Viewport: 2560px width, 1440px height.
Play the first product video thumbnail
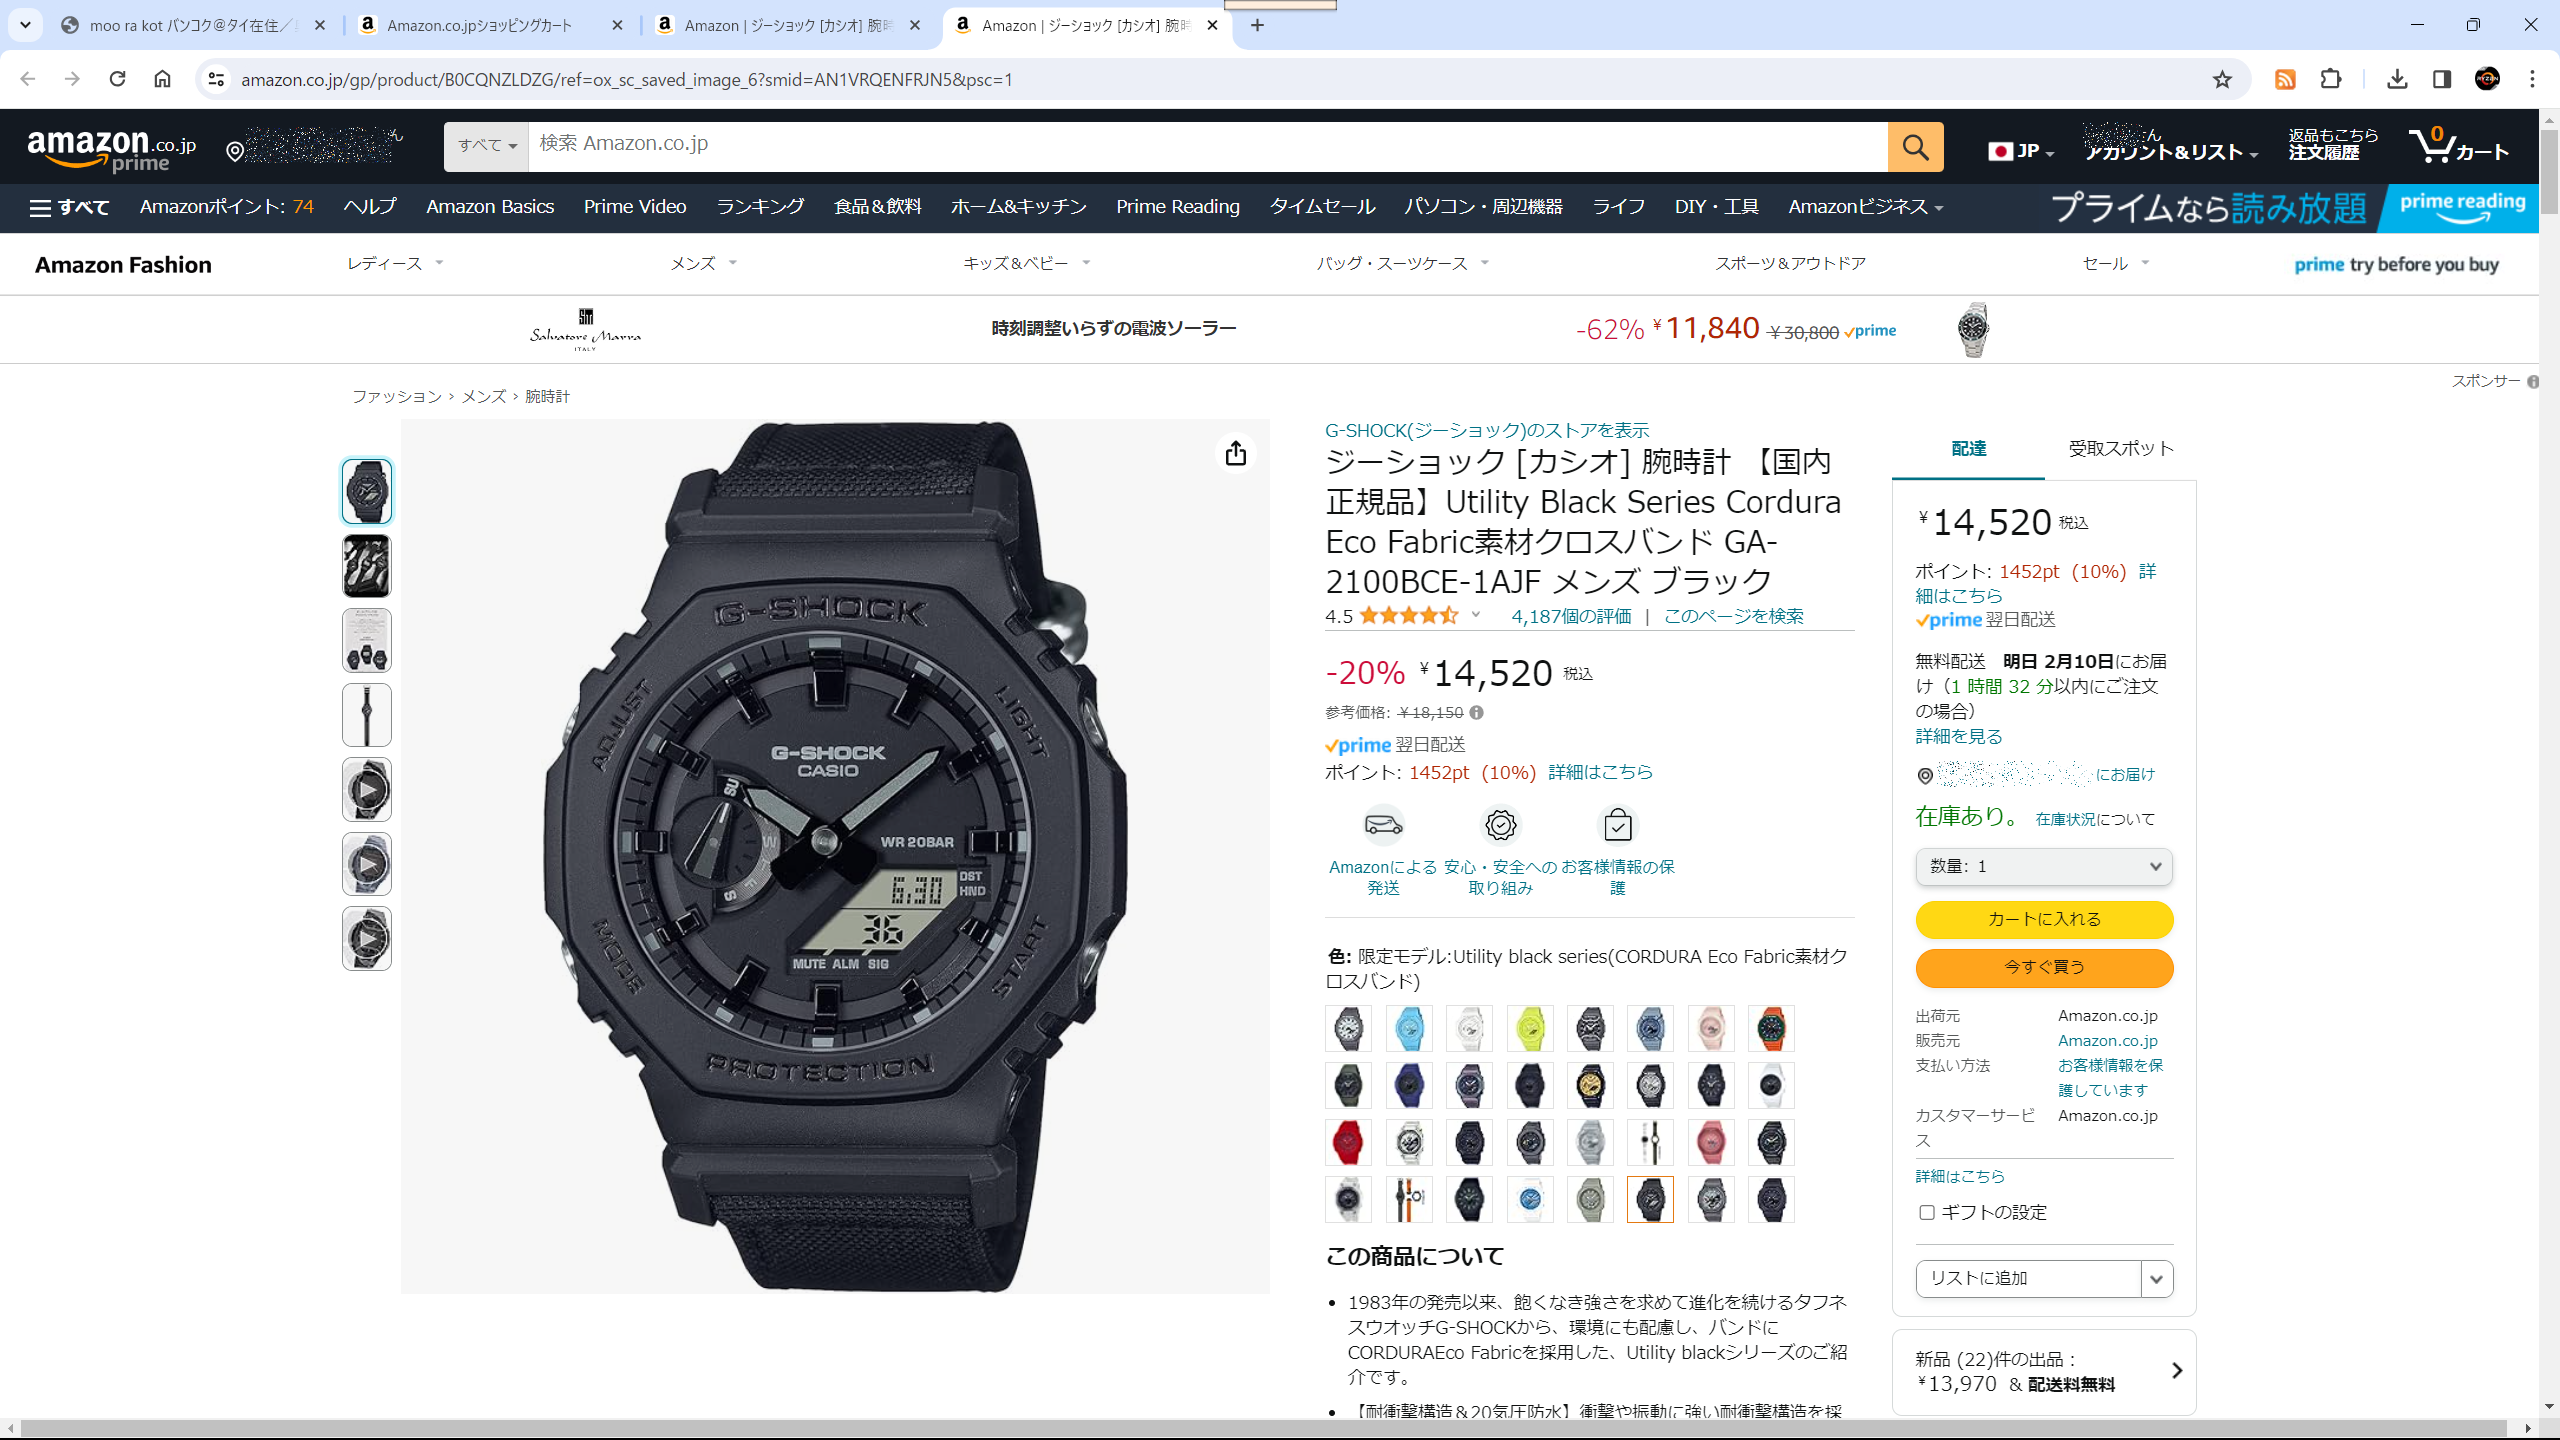tap(367, 790)
